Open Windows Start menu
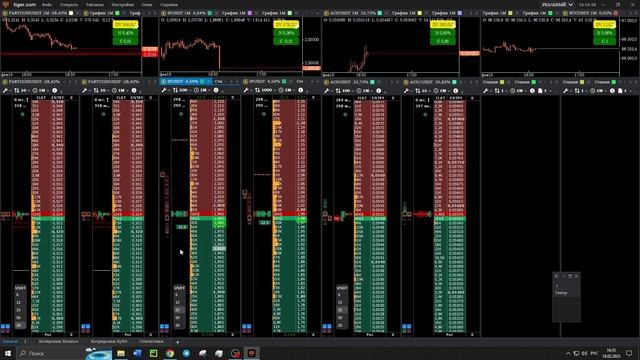The height and width of the screenshot is (360, 640). (8, 353)
